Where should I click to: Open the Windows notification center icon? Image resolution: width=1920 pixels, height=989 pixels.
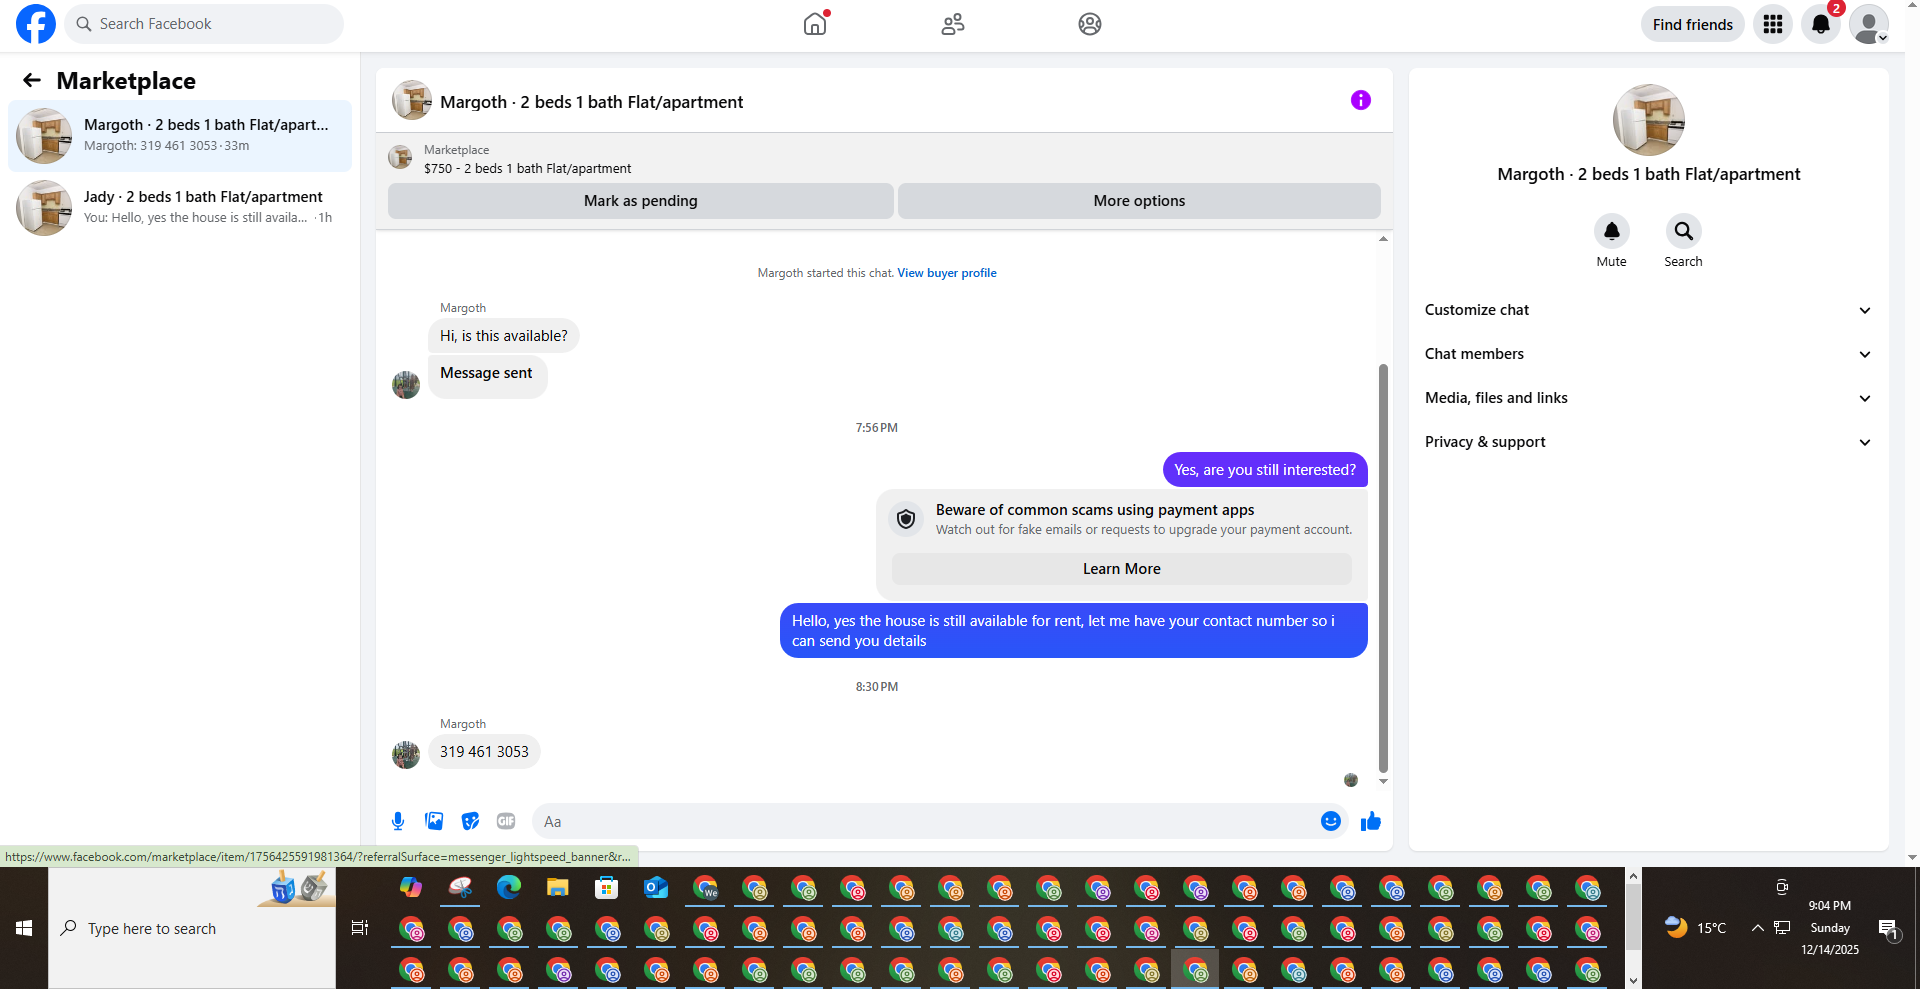[x=1888, y=928]
